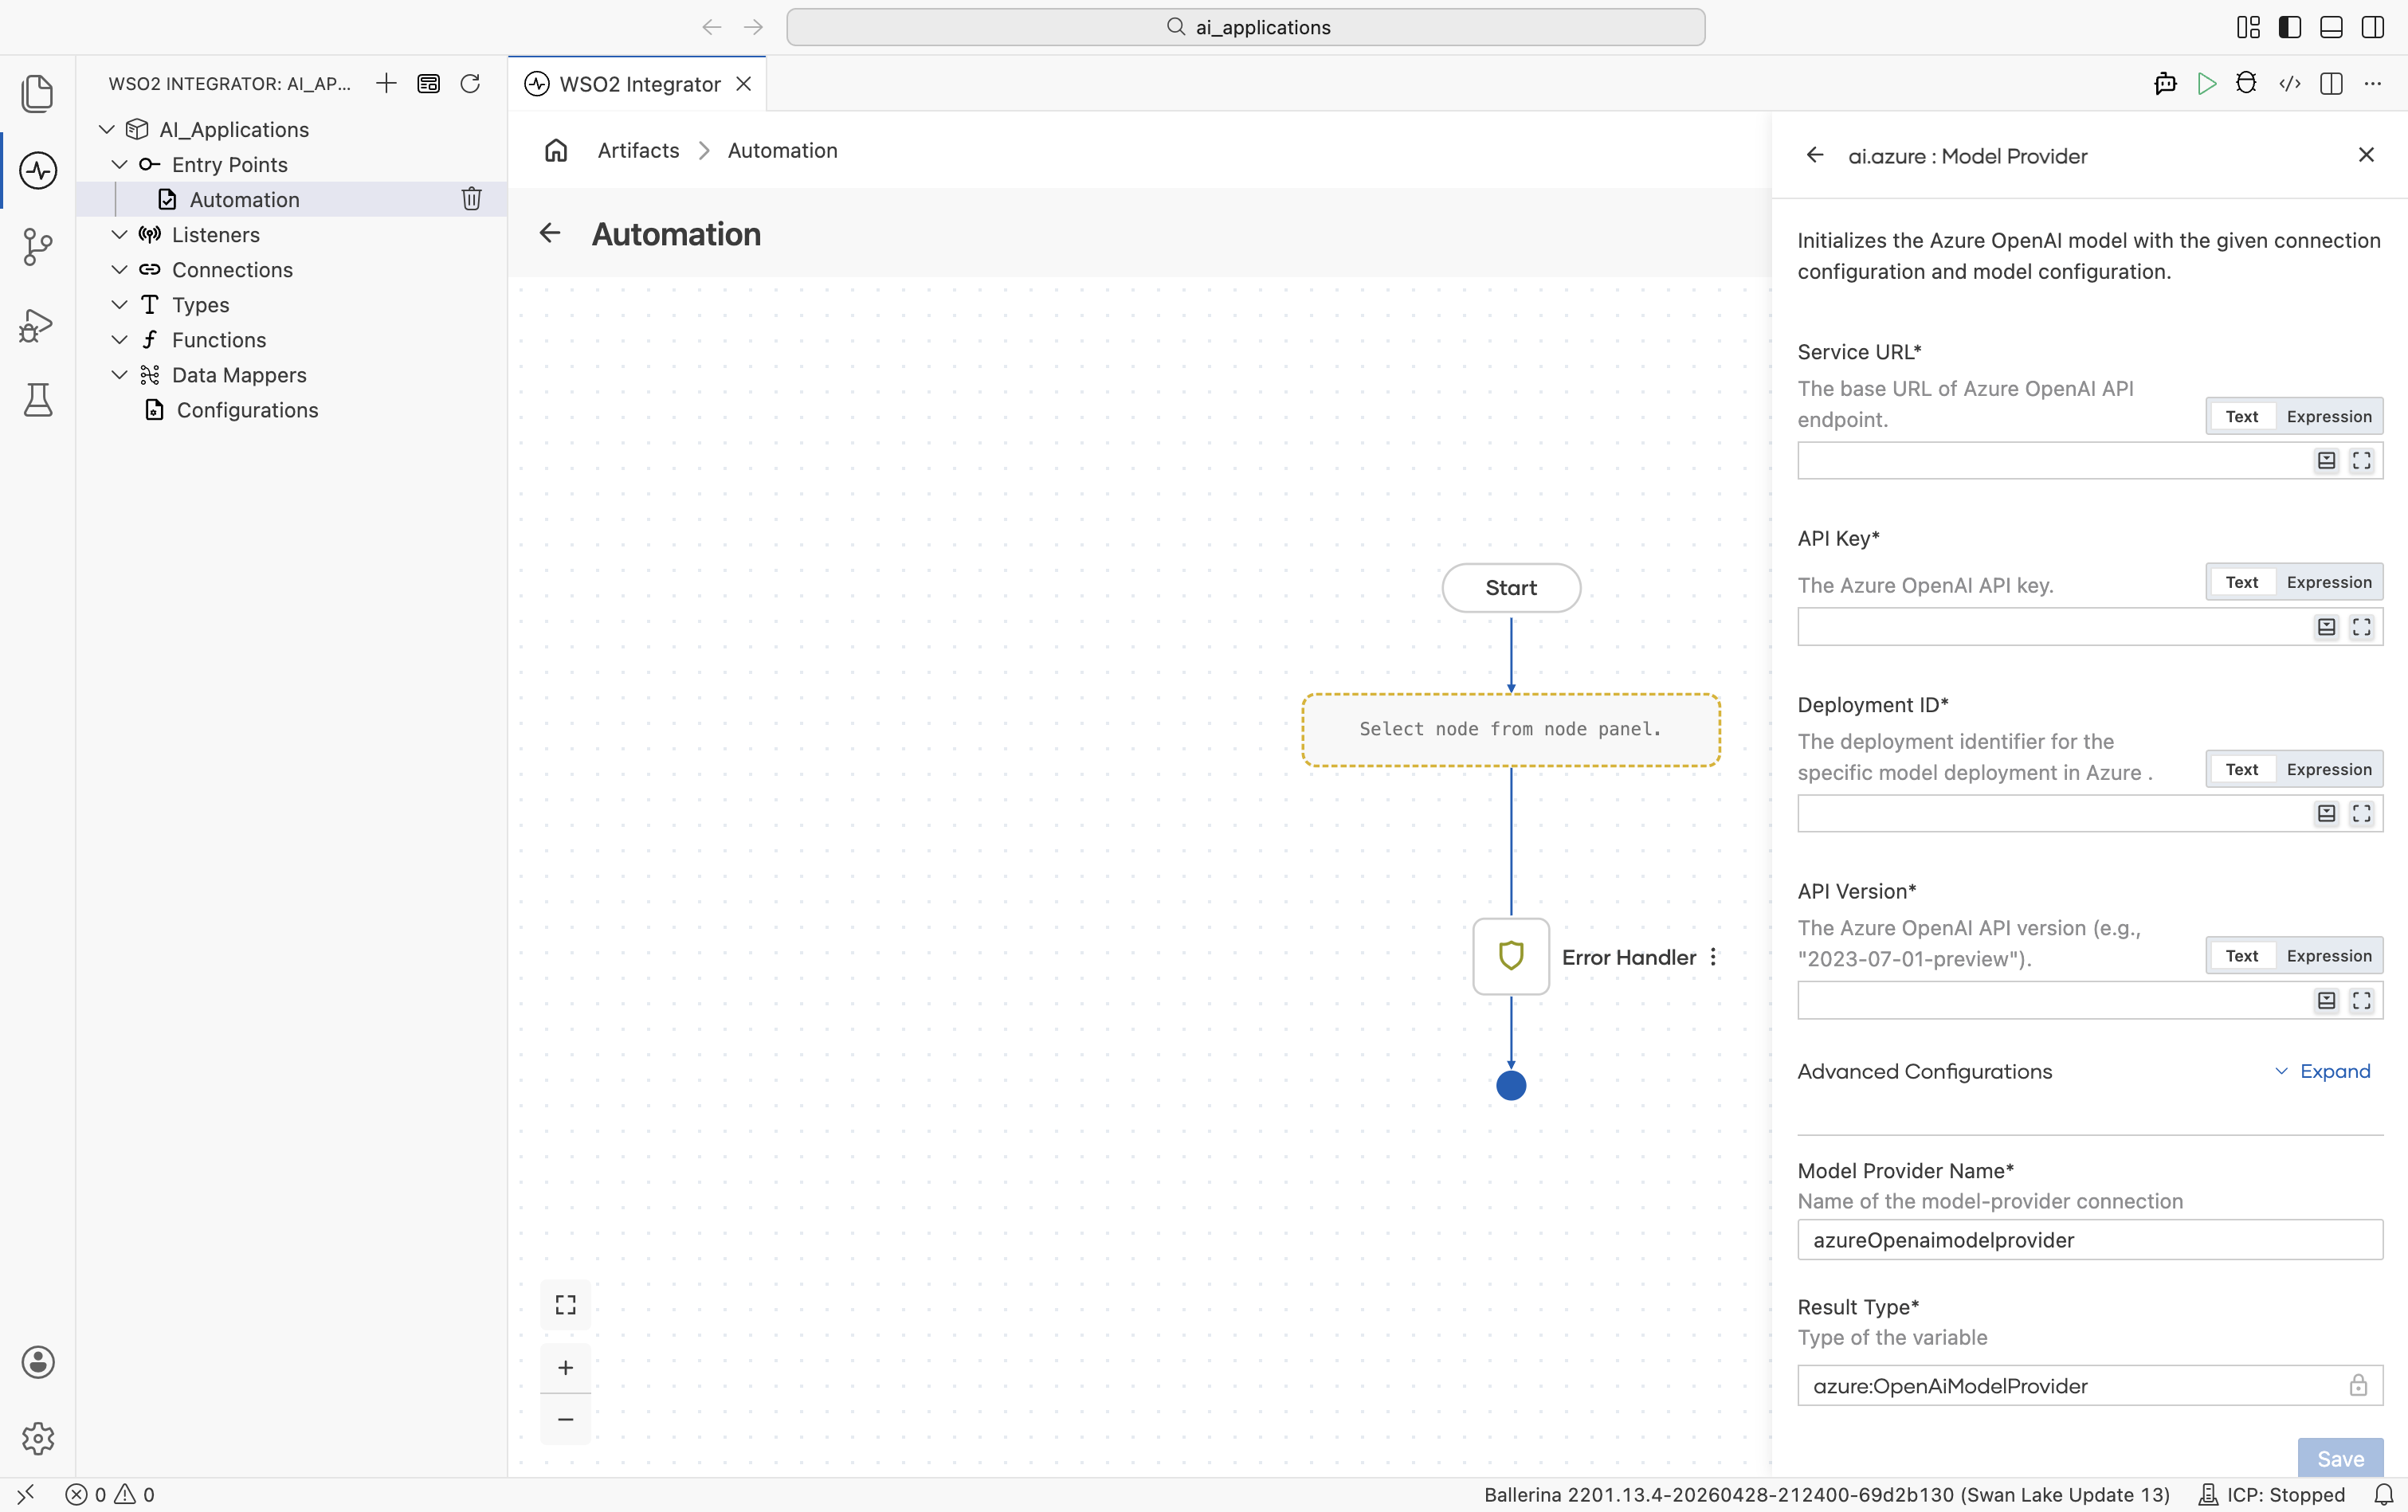This screenshot has height=1512, width=2408.
Task: Zoom out on the diagram
Action: (566, 1419)
